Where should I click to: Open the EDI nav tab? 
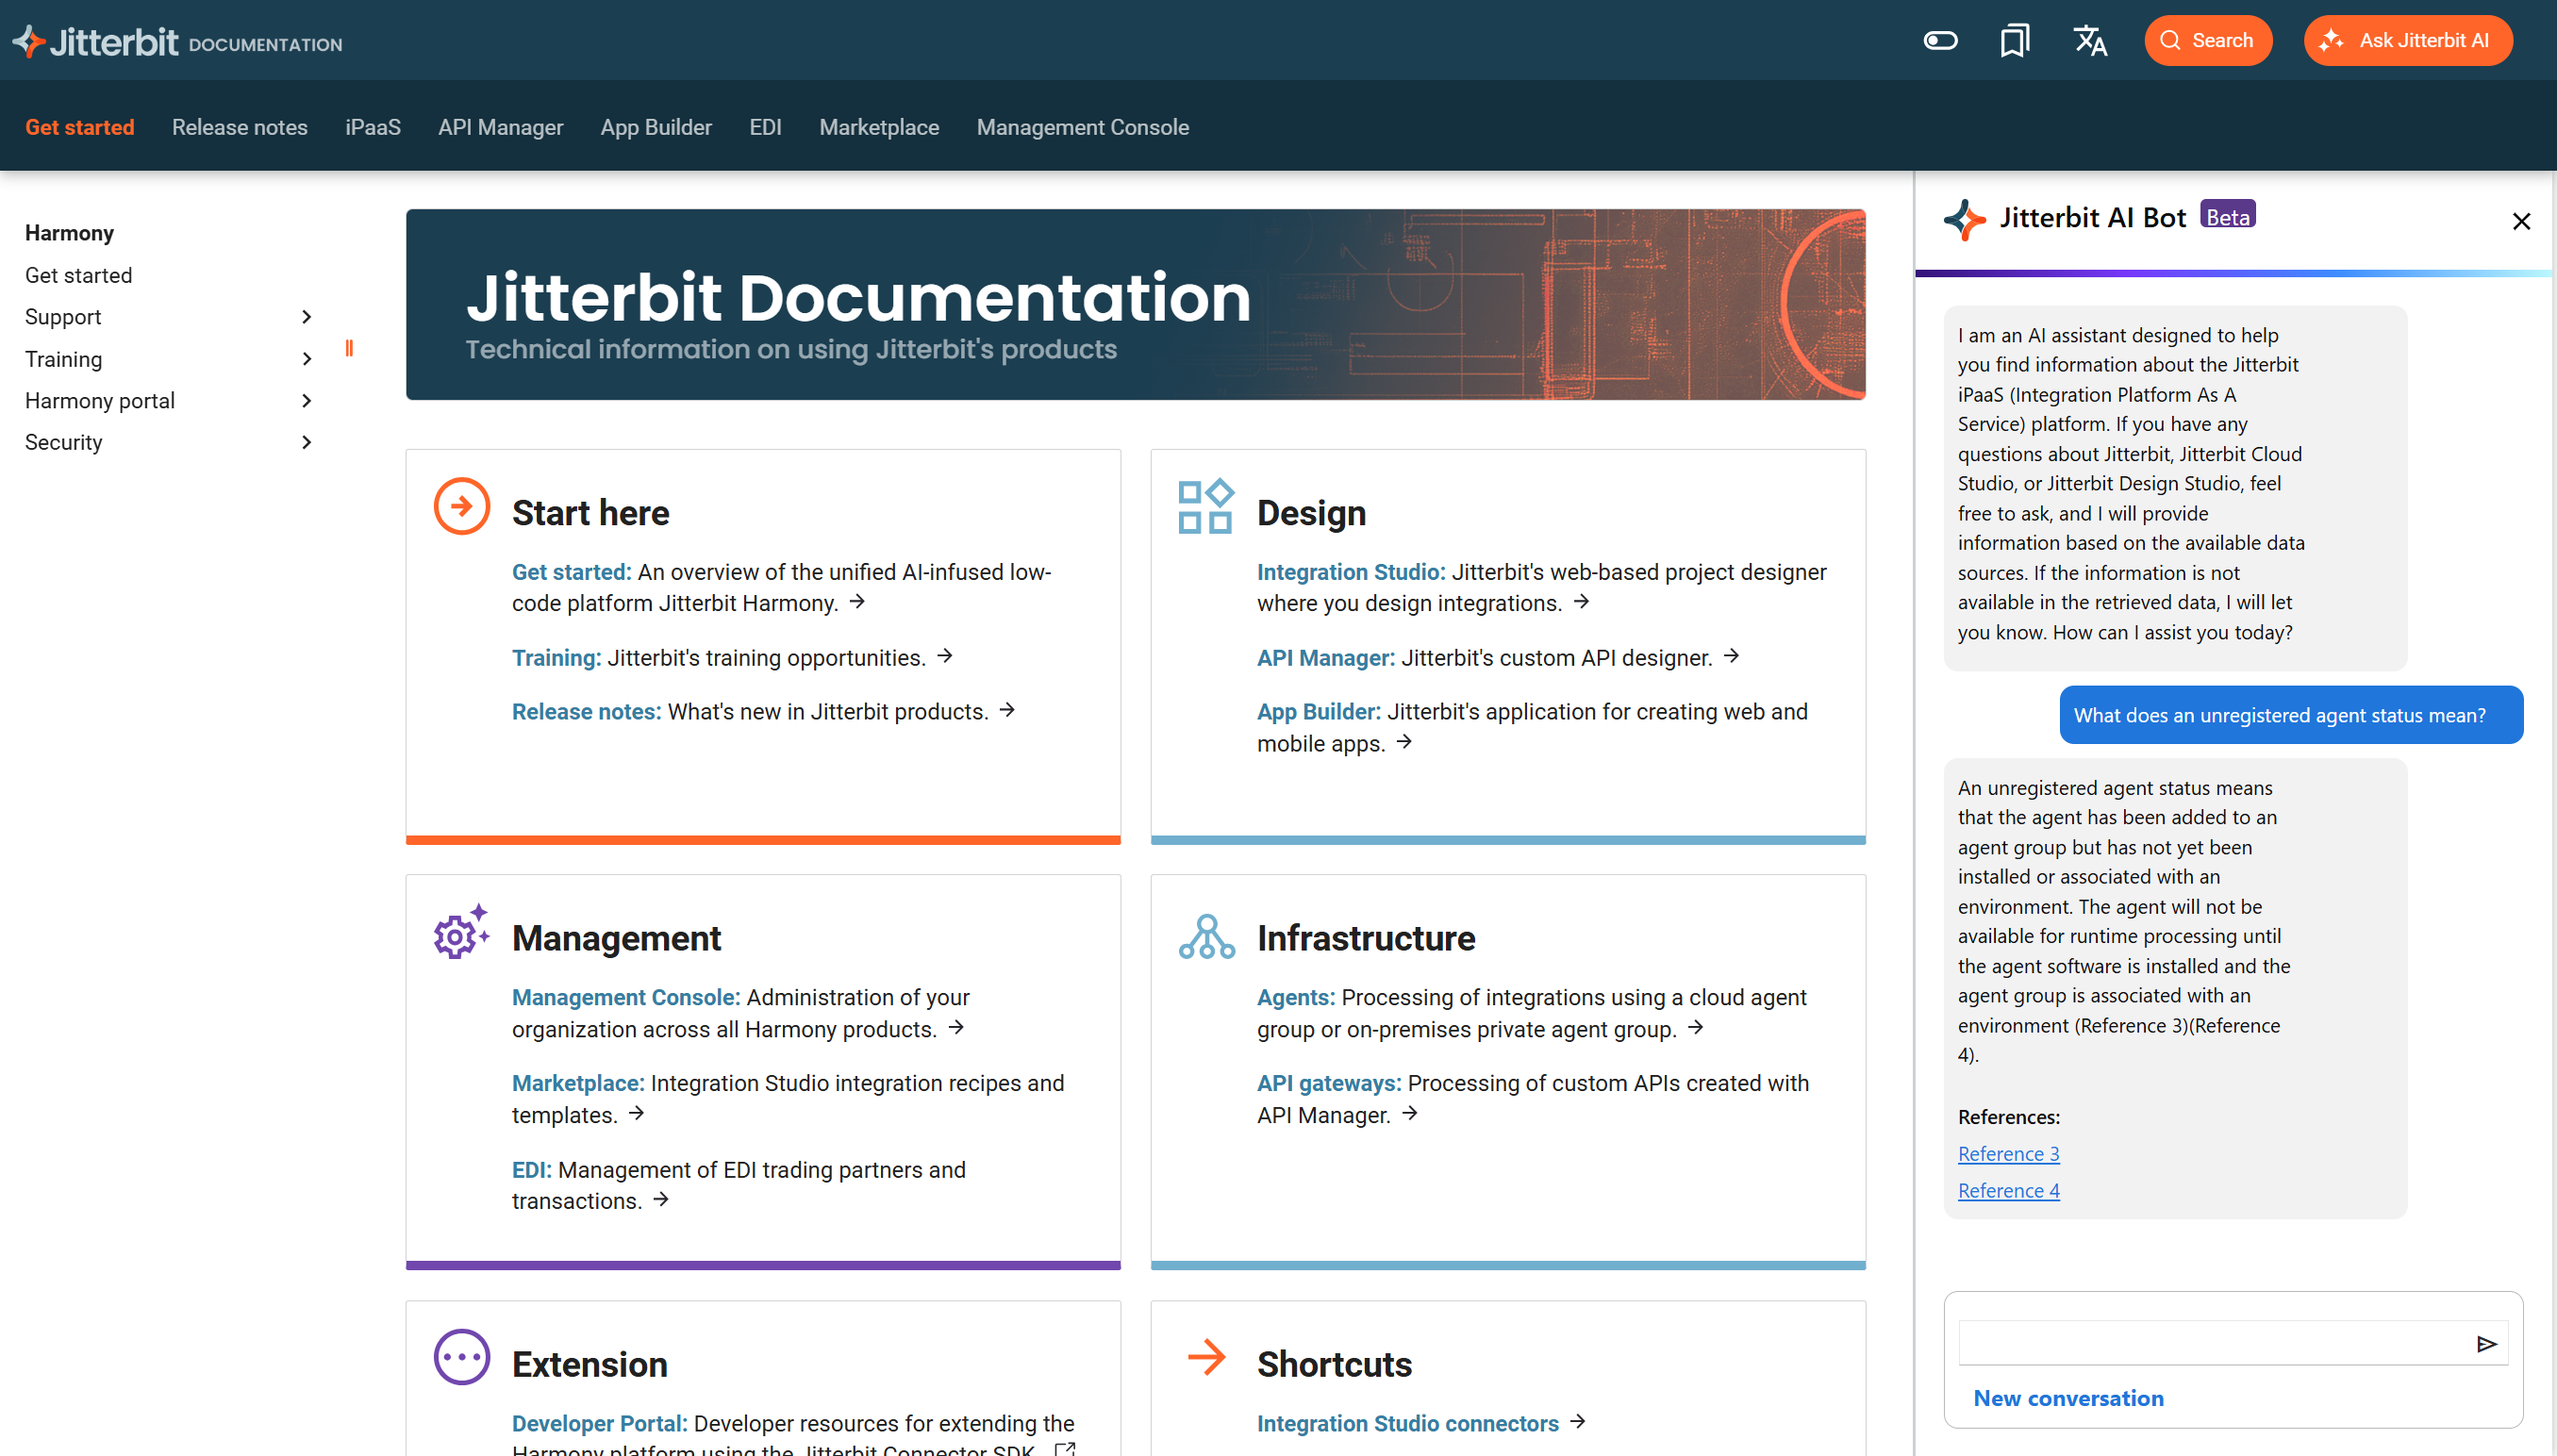point(765,127)
